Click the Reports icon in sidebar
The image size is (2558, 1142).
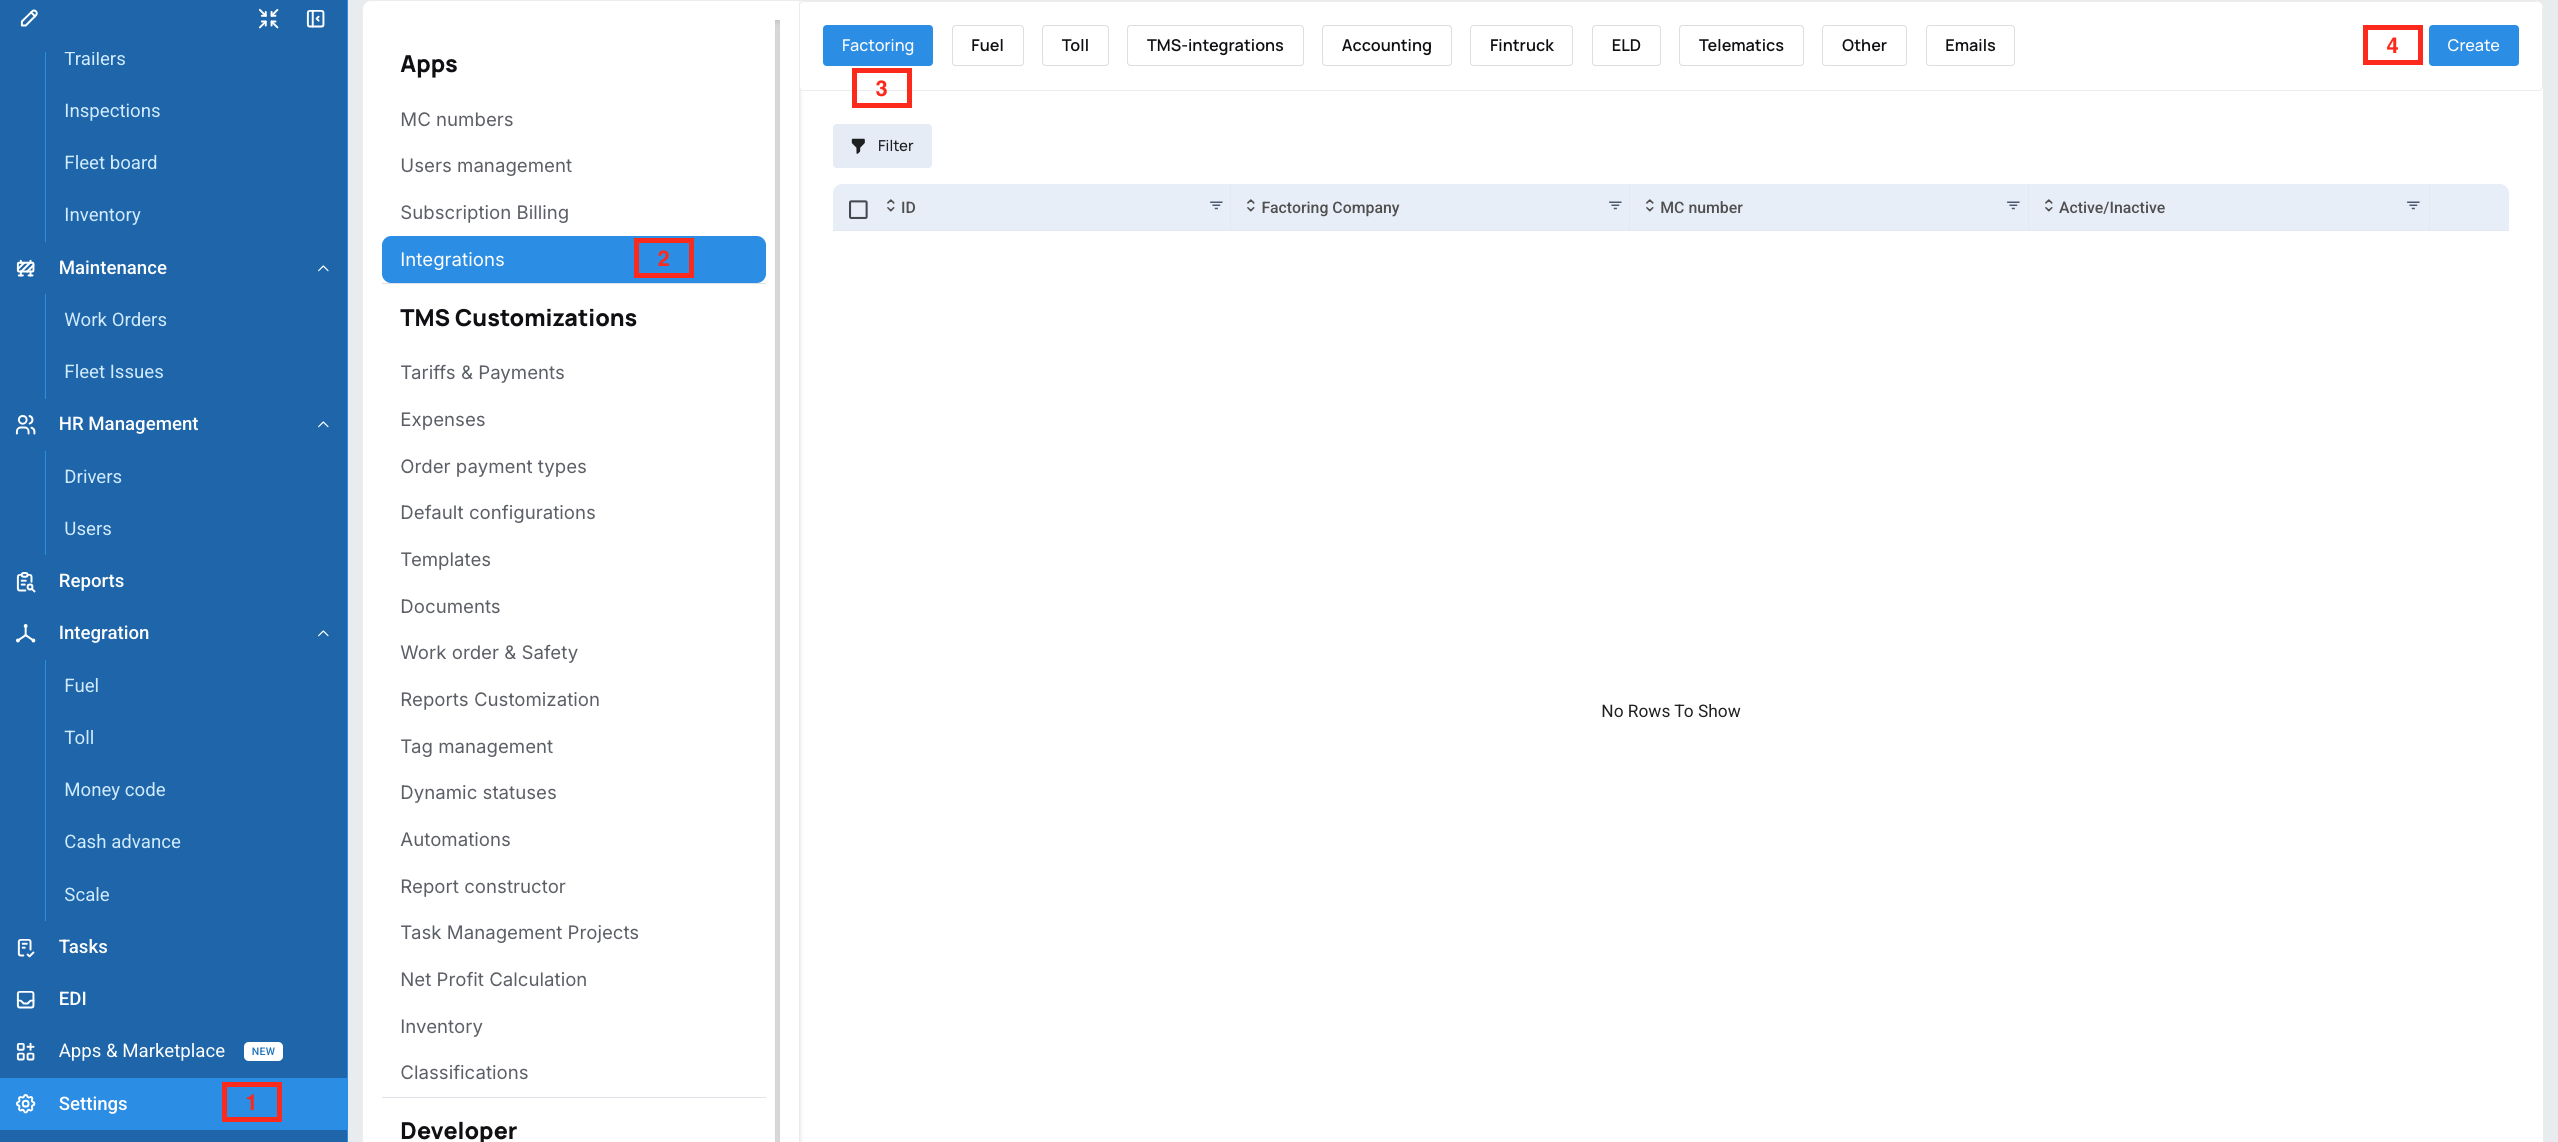[x=26, y=581]
